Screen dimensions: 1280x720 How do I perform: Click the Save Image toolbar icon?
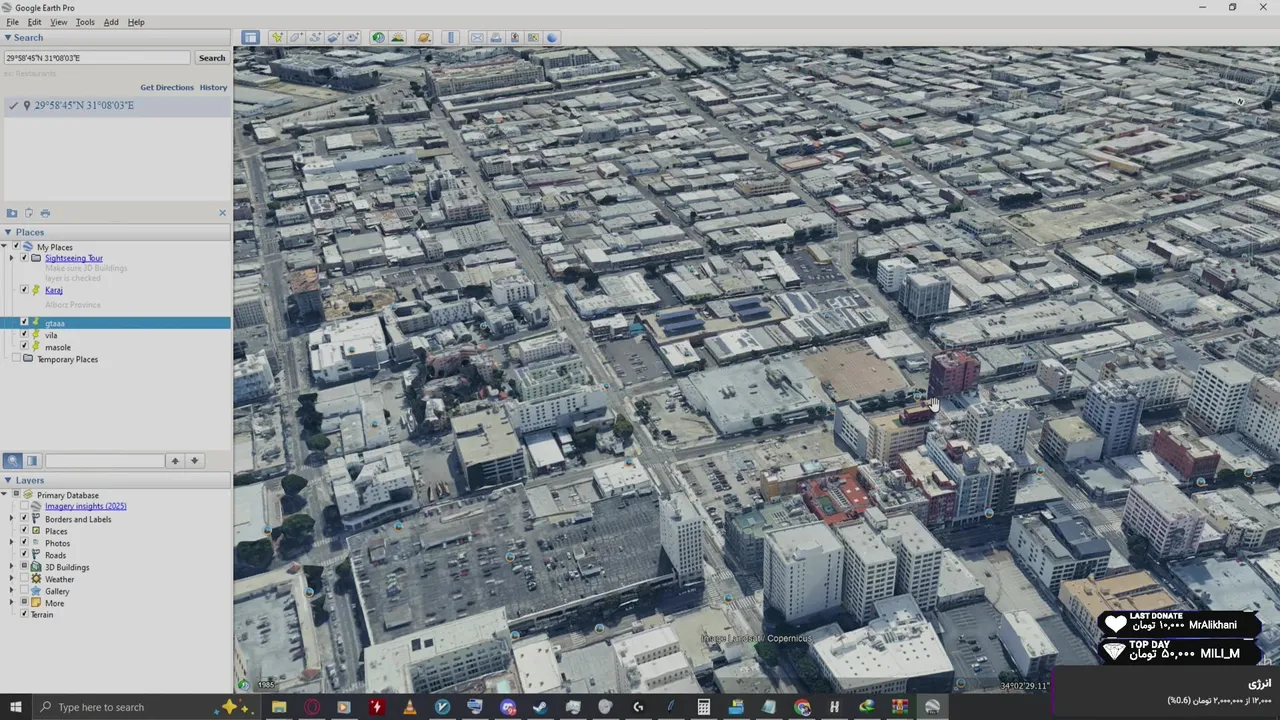515,38
